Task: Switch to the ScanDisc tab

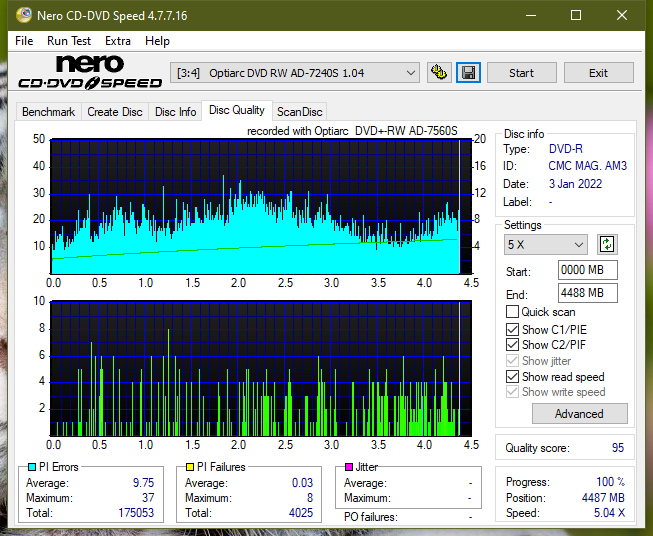Action: [299, 112]
